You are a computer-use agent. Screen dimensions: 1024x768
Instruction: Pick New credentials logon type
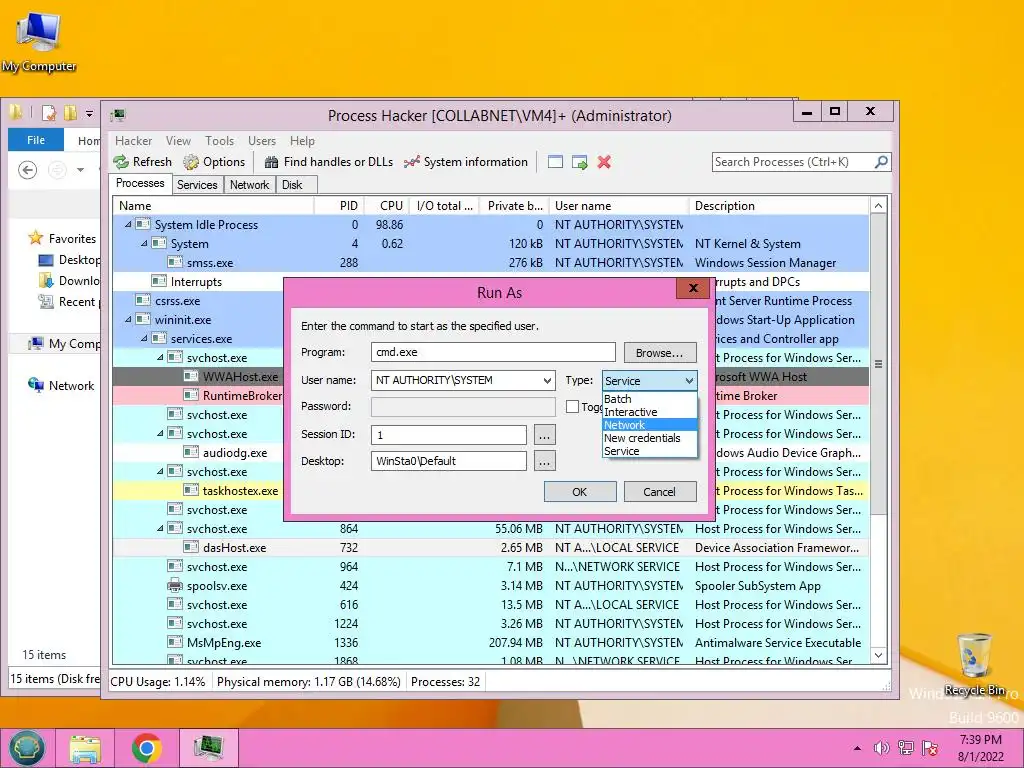[649, 438]
